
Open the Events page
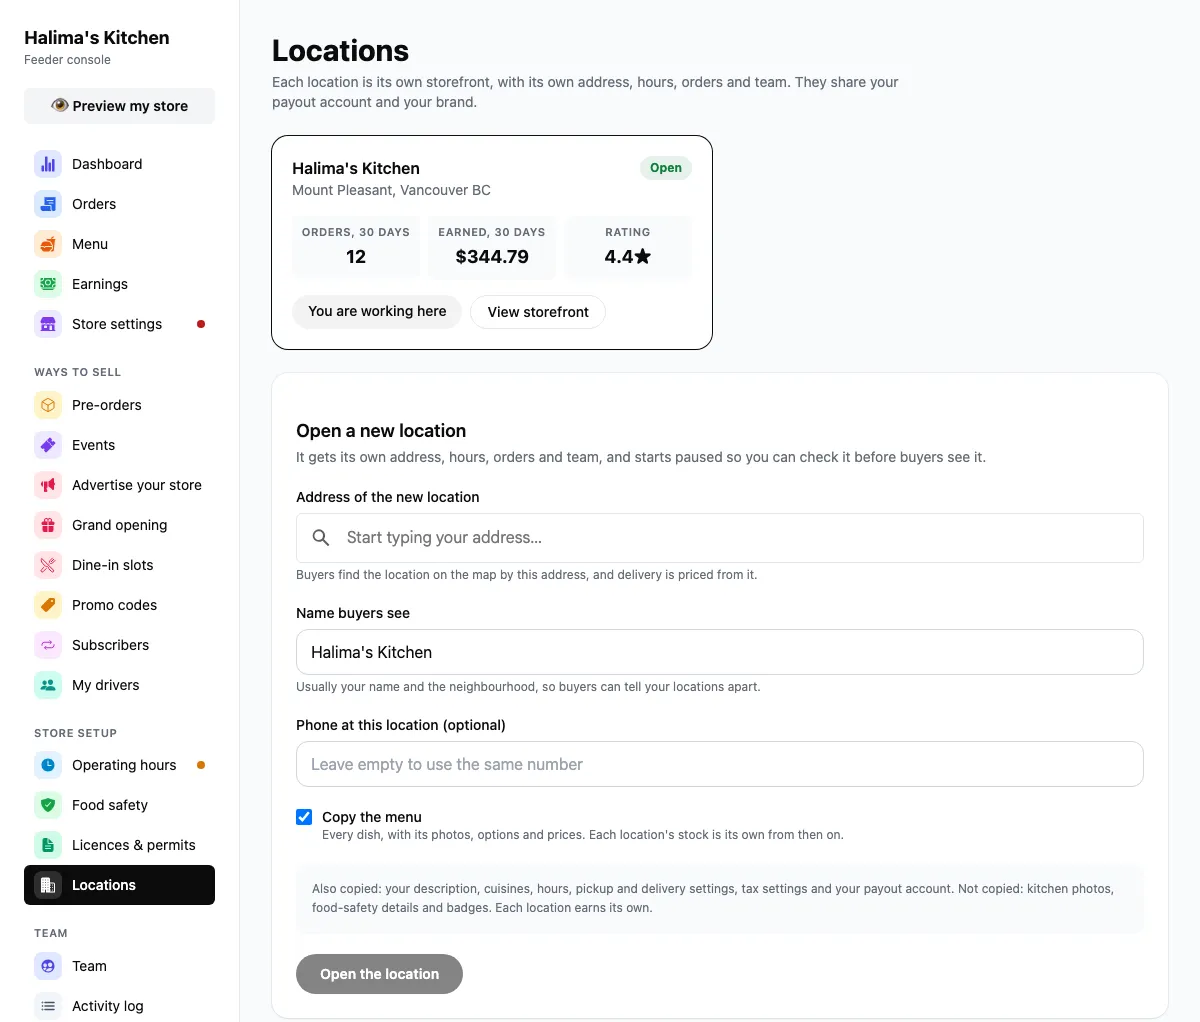[x=119, y=445]
